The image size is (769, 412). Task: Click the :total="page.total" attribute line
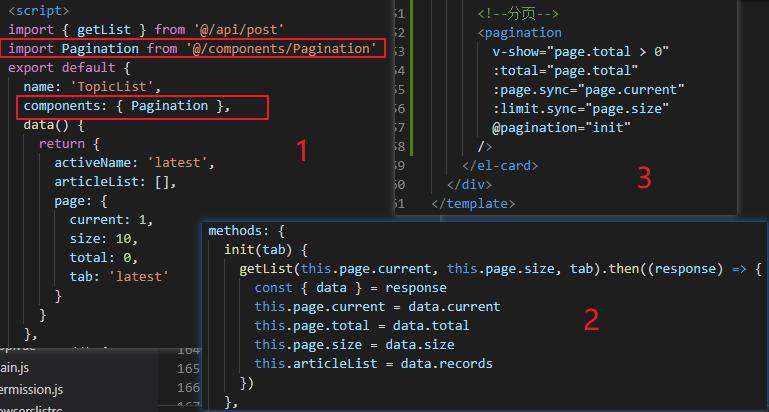(565, 71)
